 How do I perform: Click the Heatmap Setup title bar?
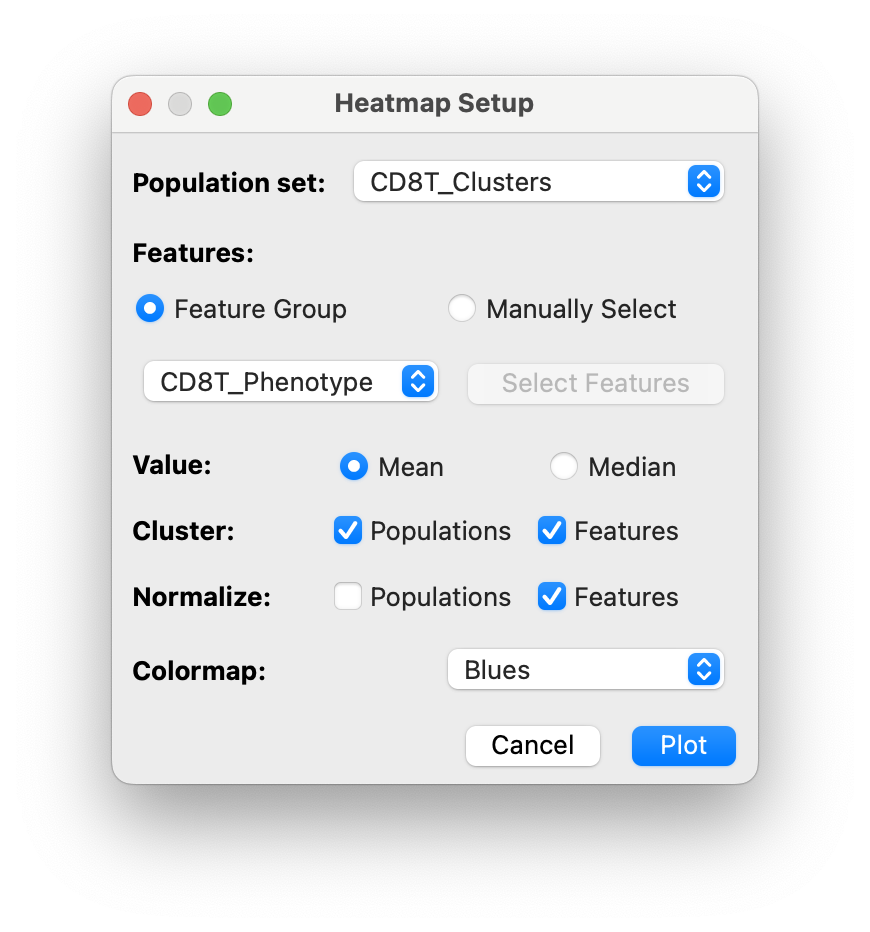tap(433, 103)
